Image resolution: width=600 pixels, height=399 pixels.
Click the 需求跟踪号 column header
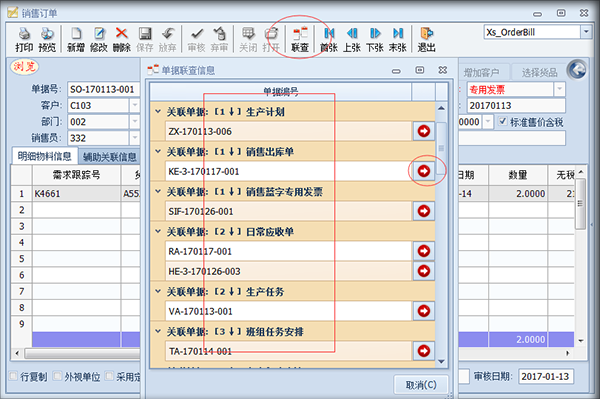click(77, 175)
